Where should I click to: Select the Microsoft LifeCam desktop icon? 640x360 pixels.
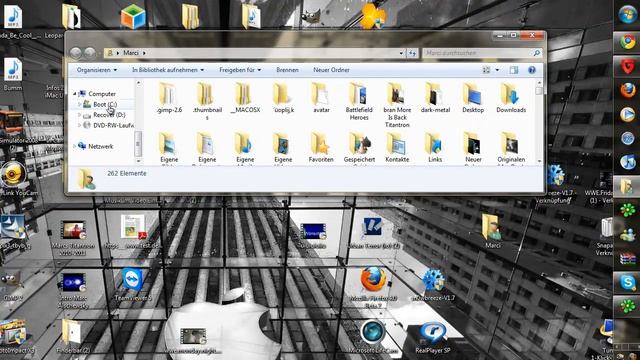[x=373, y=337]
